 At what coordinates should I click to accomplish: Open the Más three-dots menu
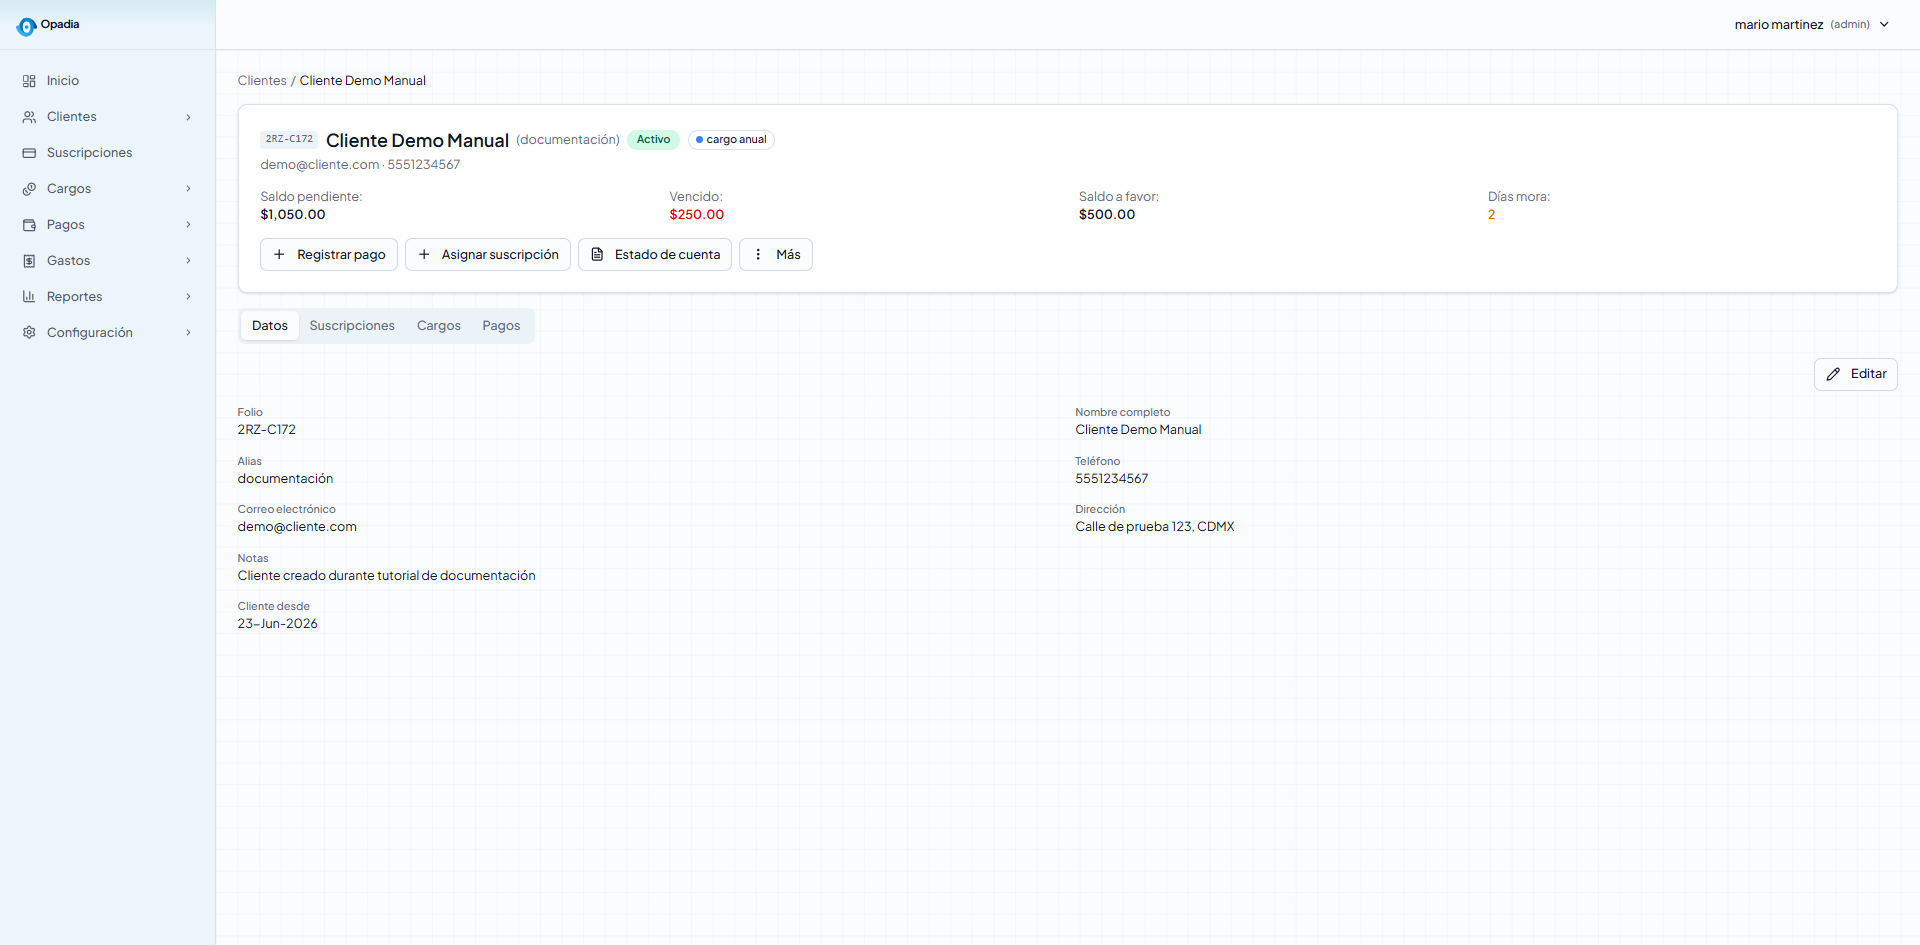[x=776, y=255]
